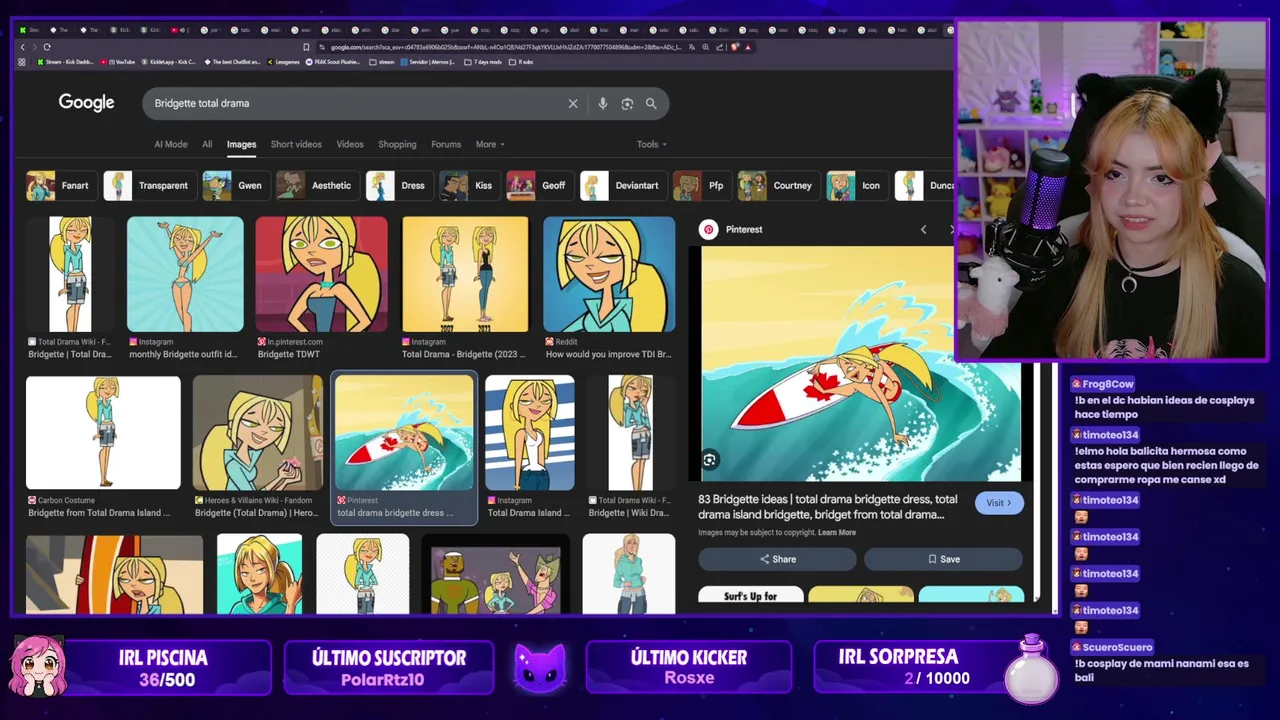Apply the Pfp filter chip
Viewport: 1280px width, 720px height.
[x=701, y=185]
